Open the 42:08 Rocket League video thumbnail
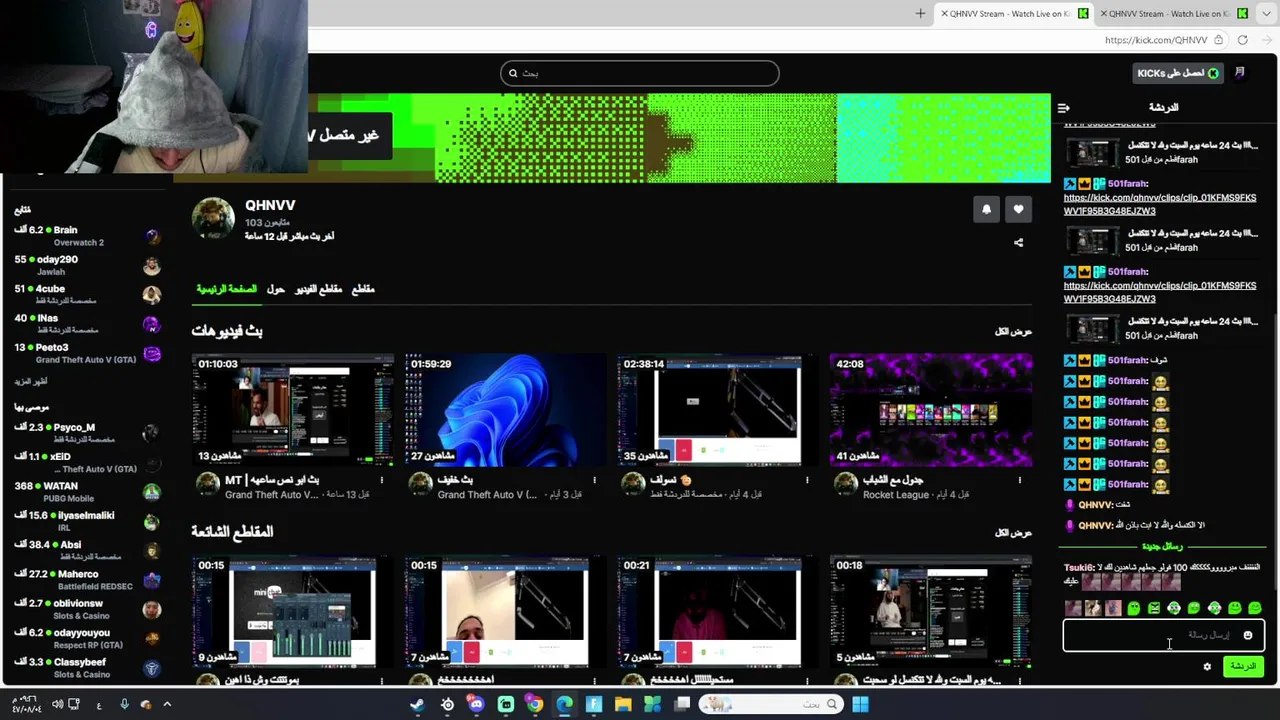 931,410
